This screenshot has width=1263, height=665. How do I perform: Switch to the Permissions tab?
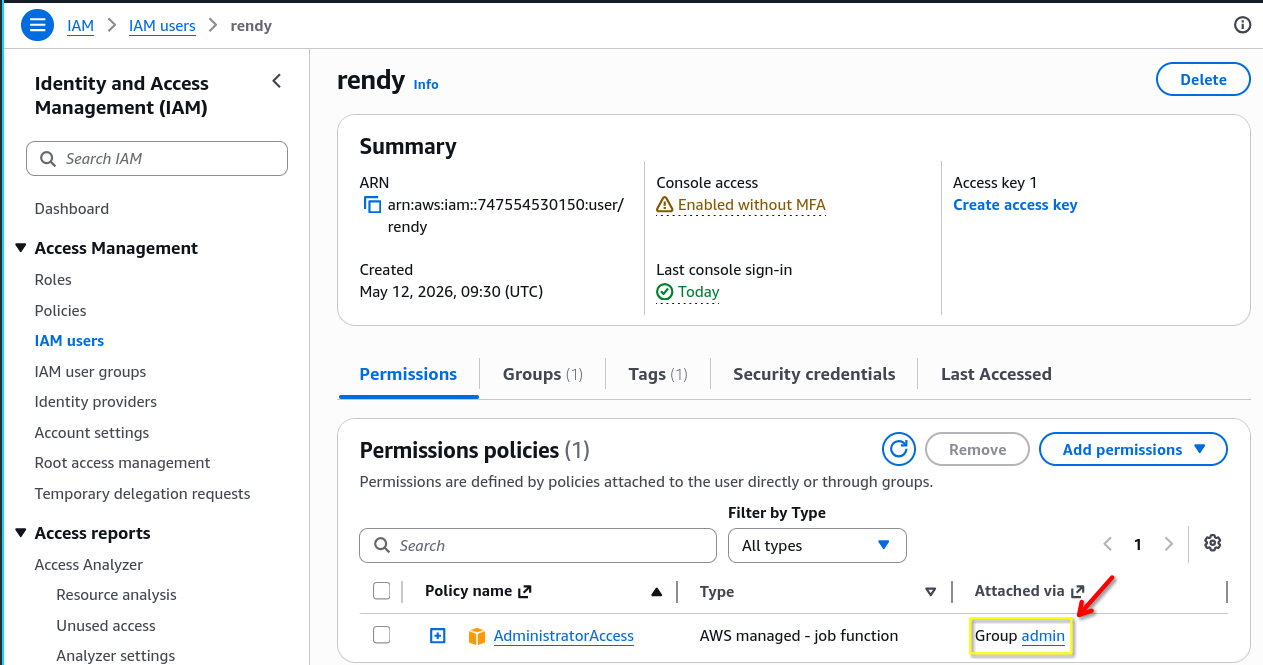coord(408,374)
